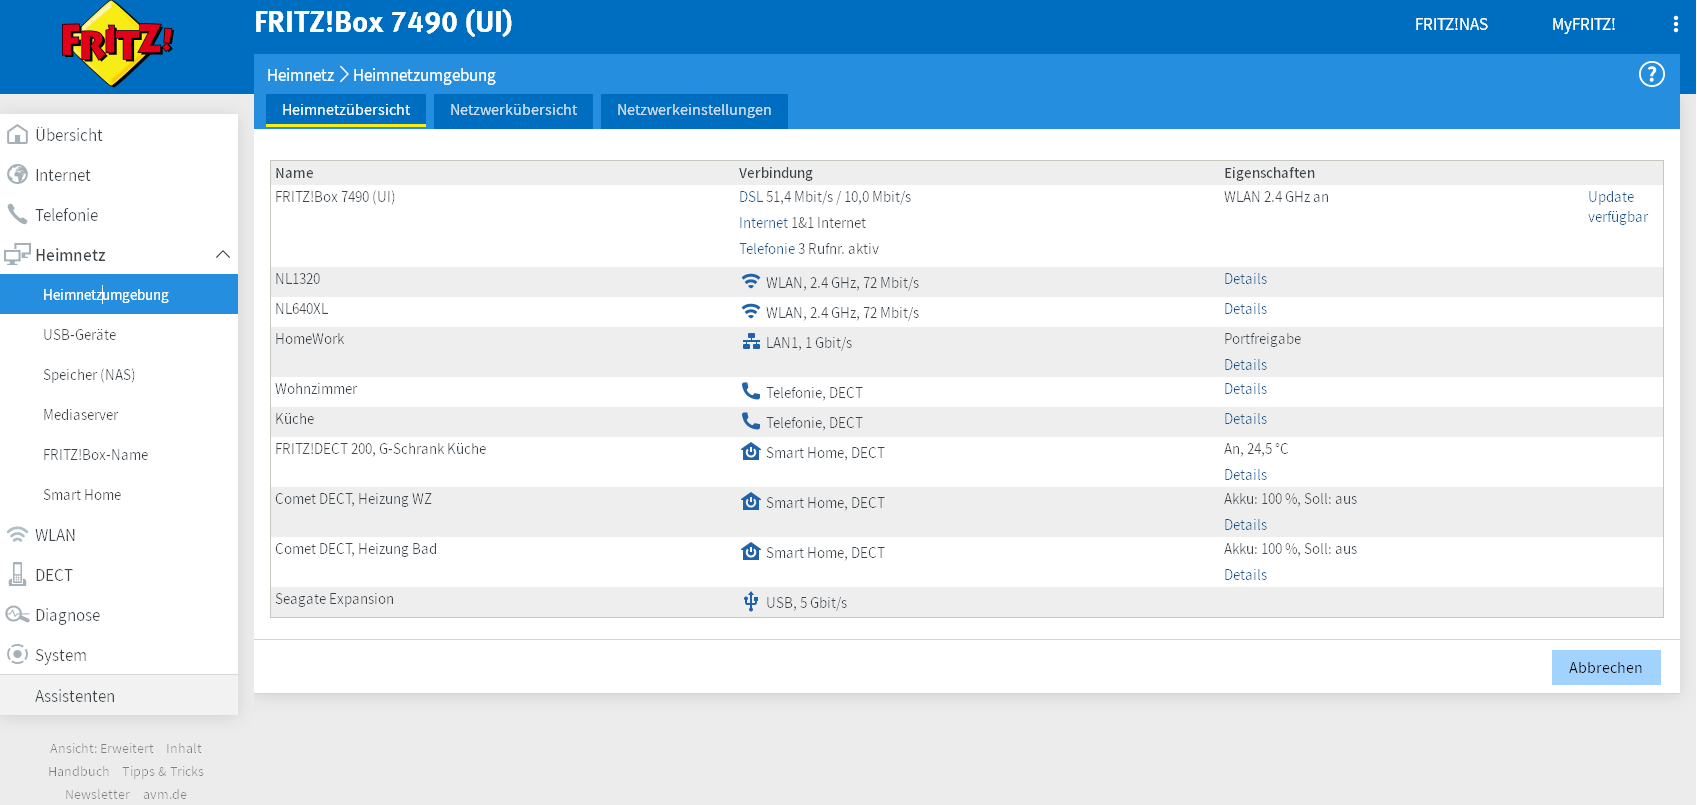1697x805 pixels.
Task: Open Details for device NL1320
Action: click(x=1245, y=279)
